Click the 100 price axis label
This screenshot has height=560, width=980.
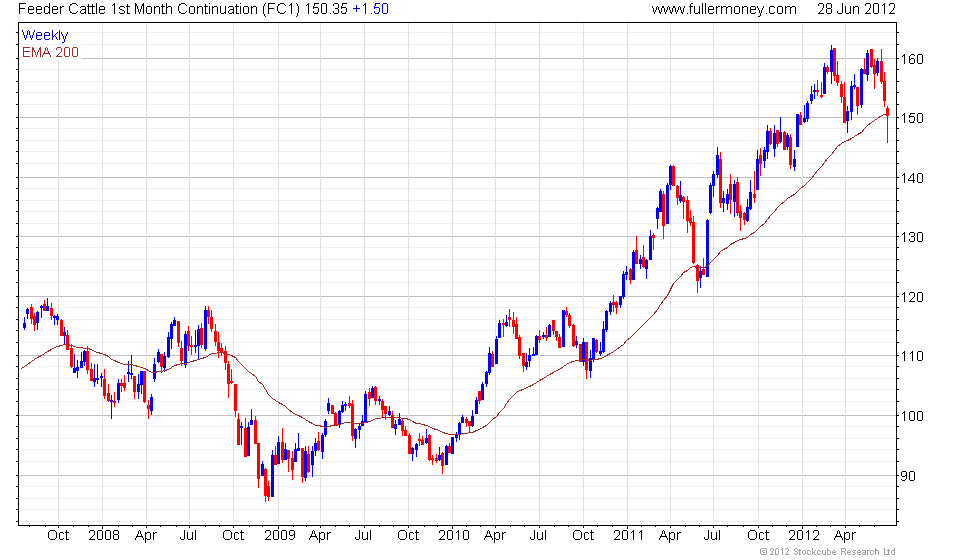tap(912, 416)
